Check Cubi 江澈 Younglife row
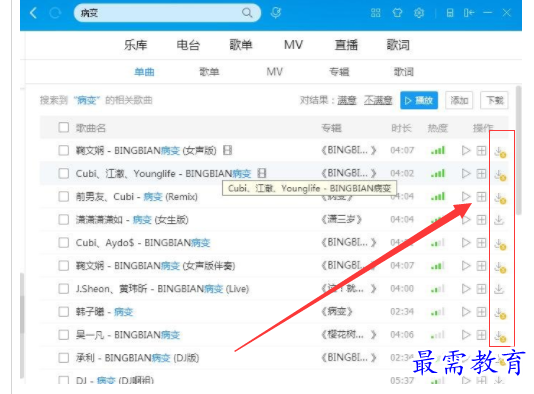 pos(63,173)
